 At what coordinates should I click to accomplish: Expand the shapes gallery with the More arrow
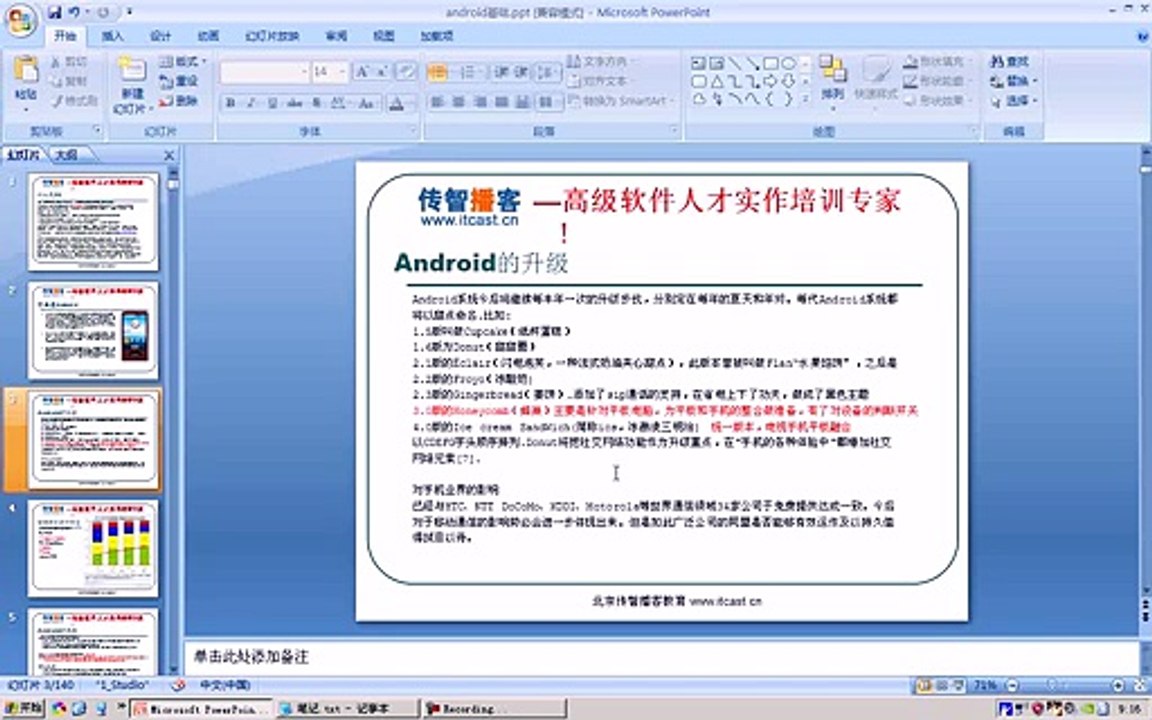(806, 98)
